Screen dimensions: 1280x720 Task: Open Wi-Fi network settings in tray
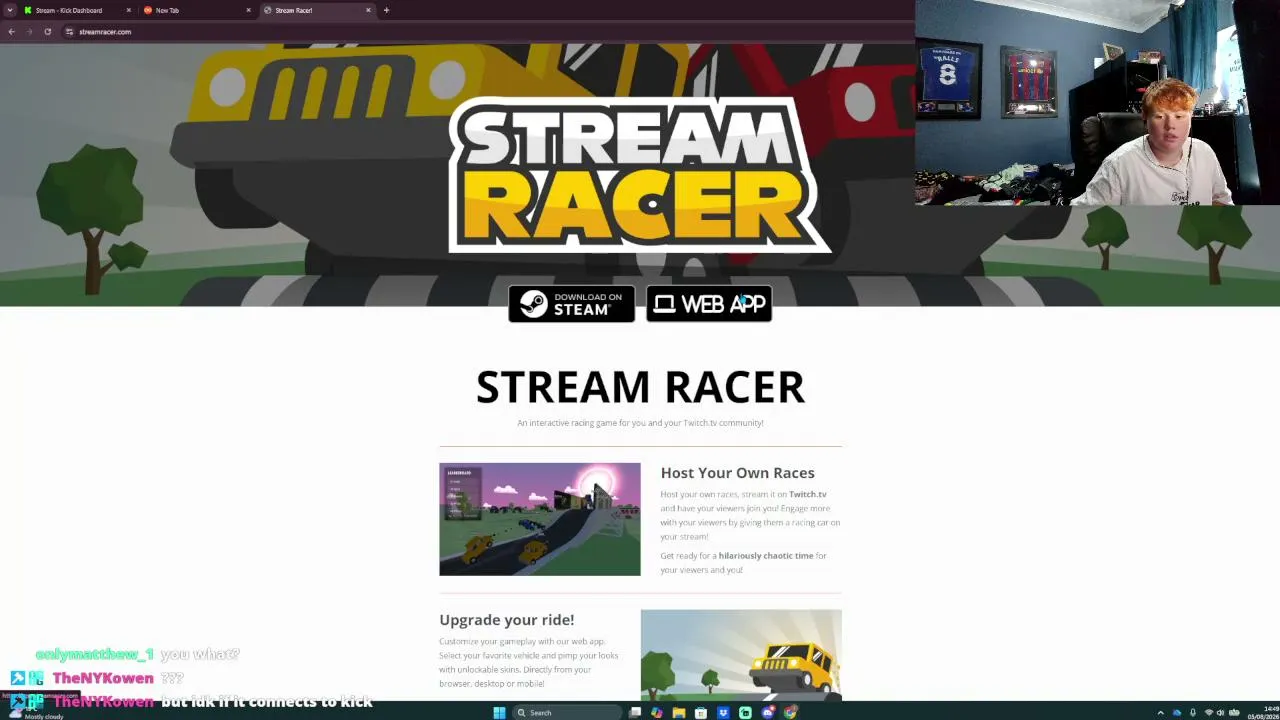click(1208, 713)
